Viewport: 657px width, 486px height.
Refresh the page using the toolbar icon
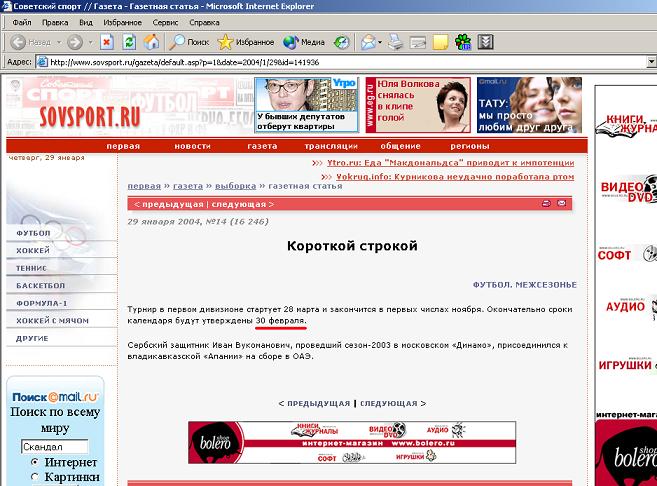[x=129, y=42]
